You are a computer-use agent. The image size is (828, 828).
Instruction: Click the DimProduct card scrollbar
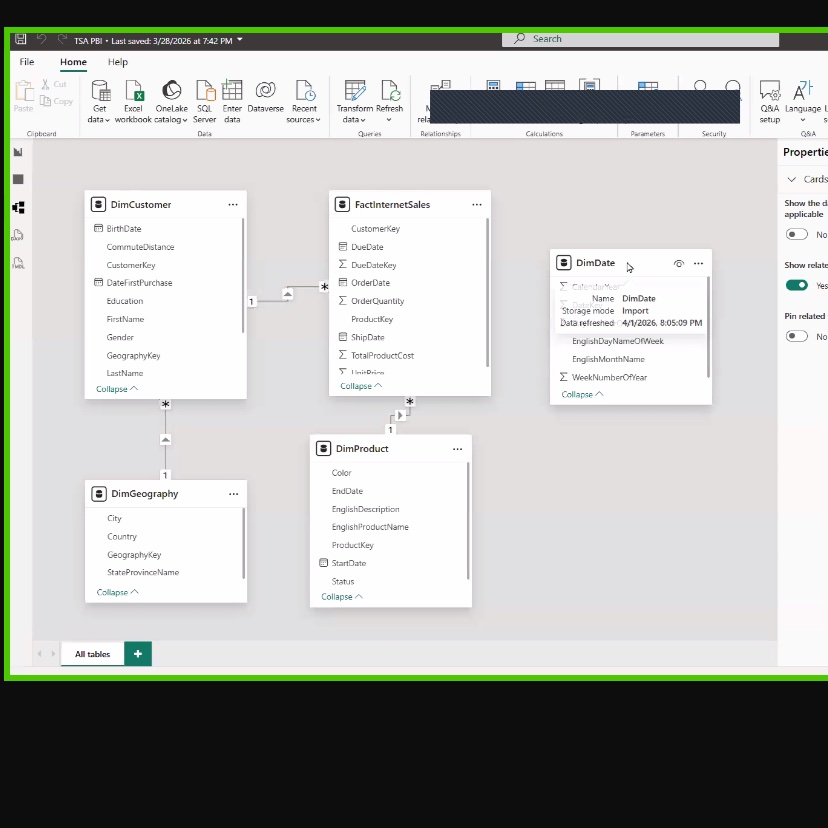click(x=468, y=521)
